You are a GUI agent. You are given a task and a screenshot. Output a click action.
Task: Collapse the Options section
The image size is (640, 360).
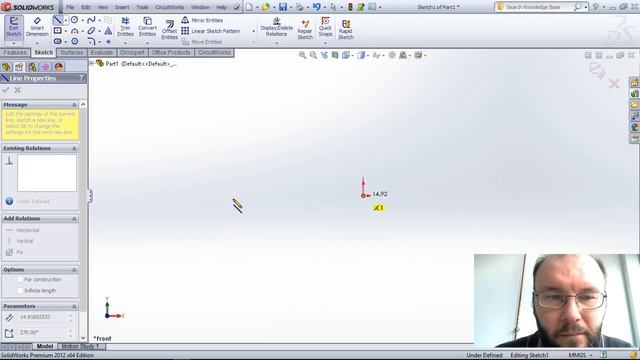coord(74,270)
